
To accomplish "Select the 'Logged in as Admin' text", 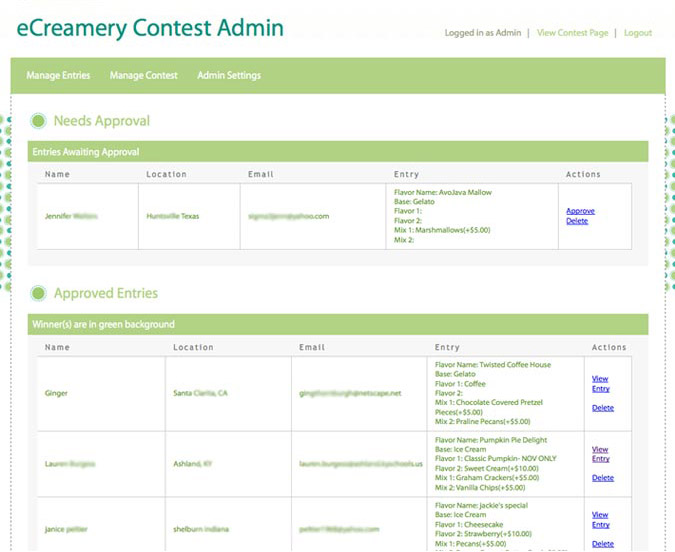I will click(483, 33).
